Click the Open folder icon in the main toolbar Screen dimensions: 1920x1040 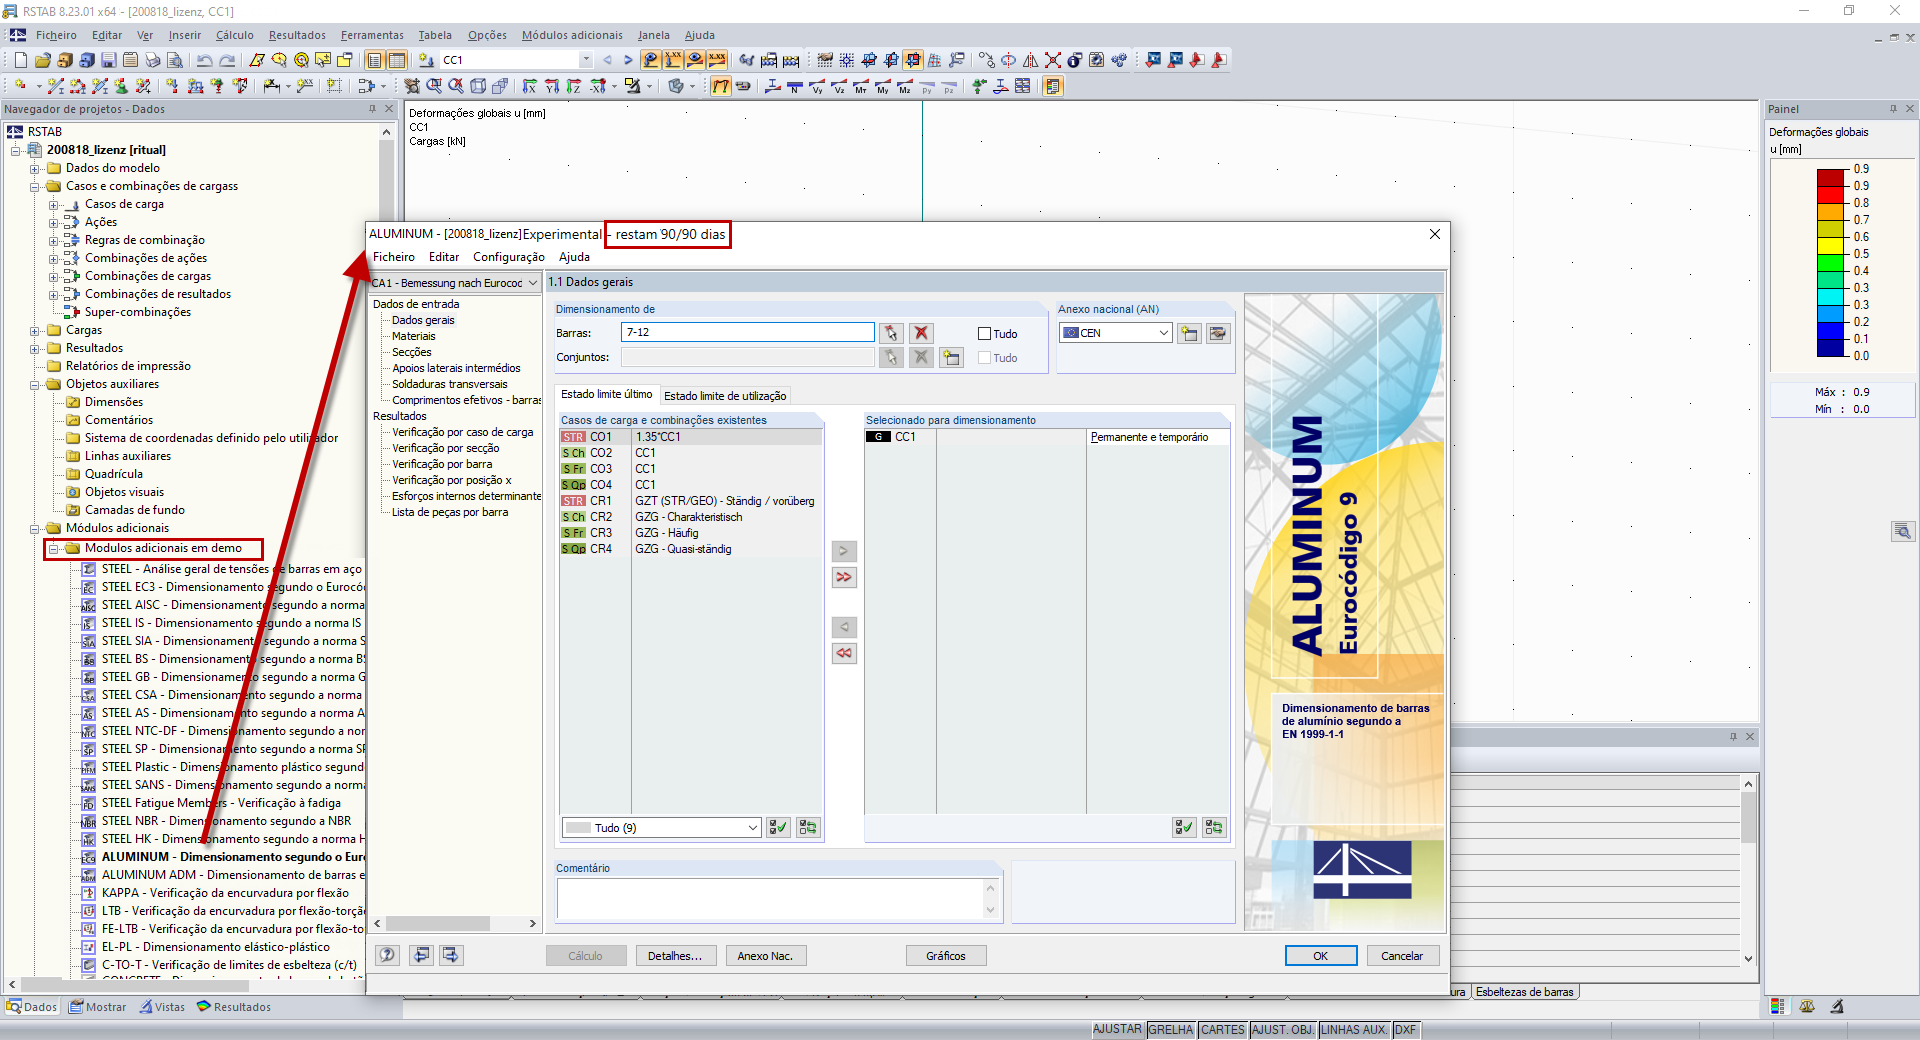tap(42, 60)
